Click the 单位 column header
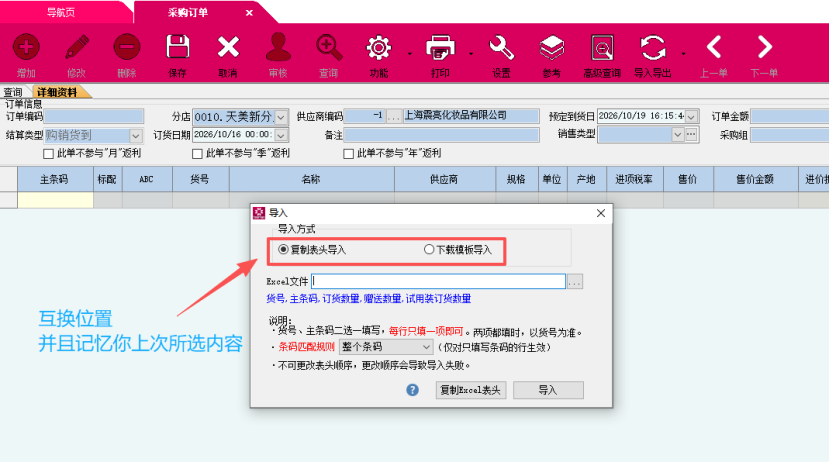The image size is (829, 462). point(552,179)
